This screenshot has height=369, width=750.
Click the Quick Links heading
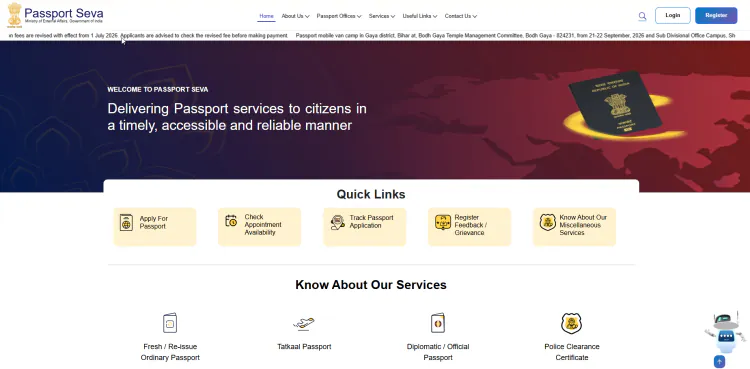coord(371,194)
